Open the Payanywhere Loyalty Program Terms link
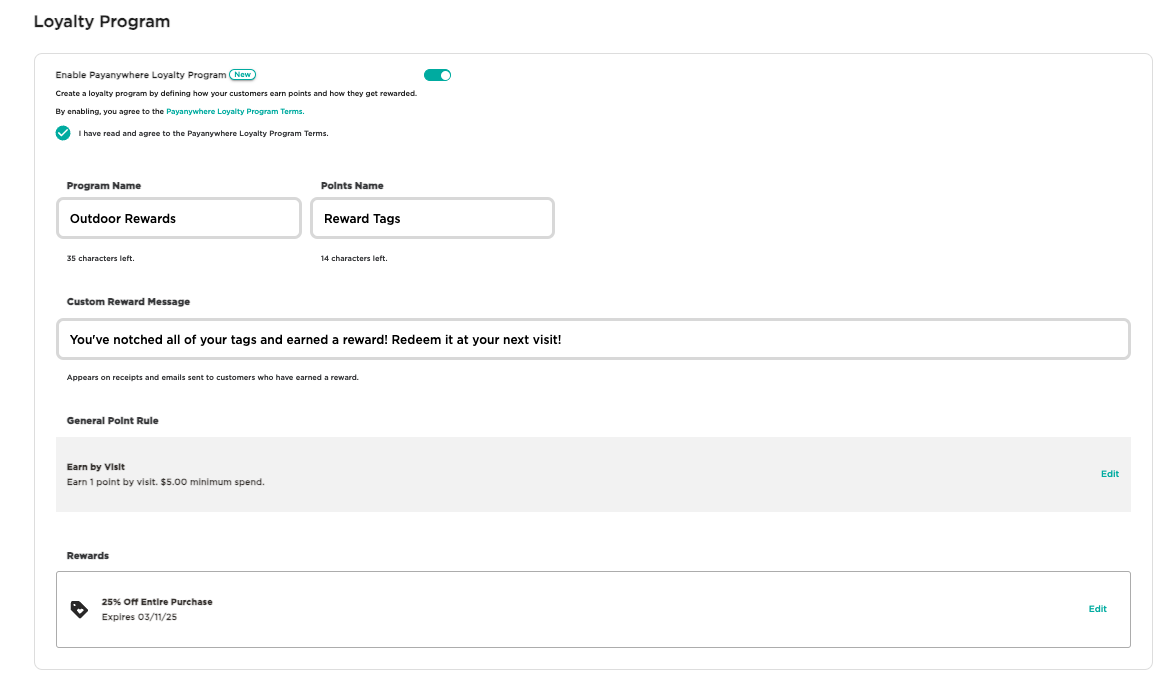 point(234,111)
